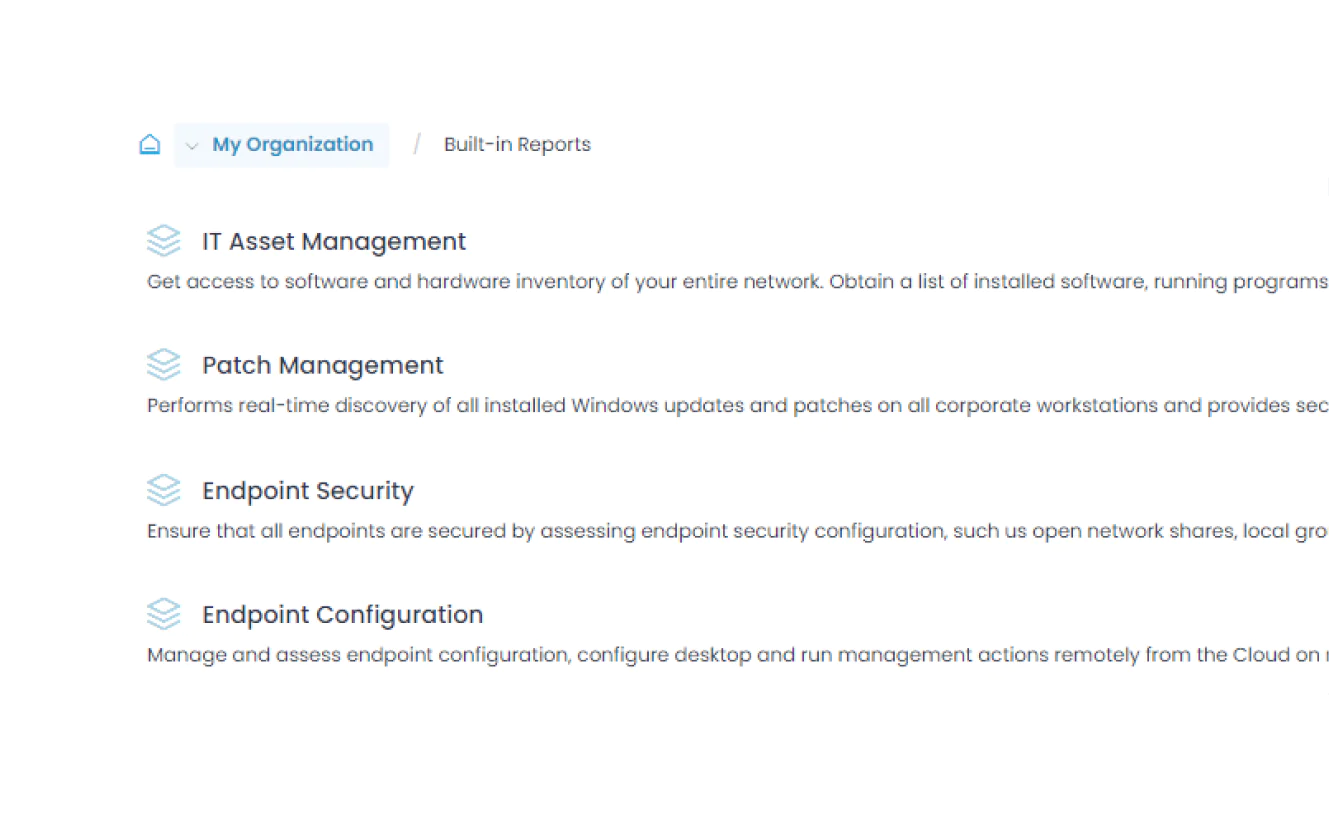The image size is (1329, 825).
Task: Click the 'Ensure that all endpoints' description
Action: (x=737, y=531)
